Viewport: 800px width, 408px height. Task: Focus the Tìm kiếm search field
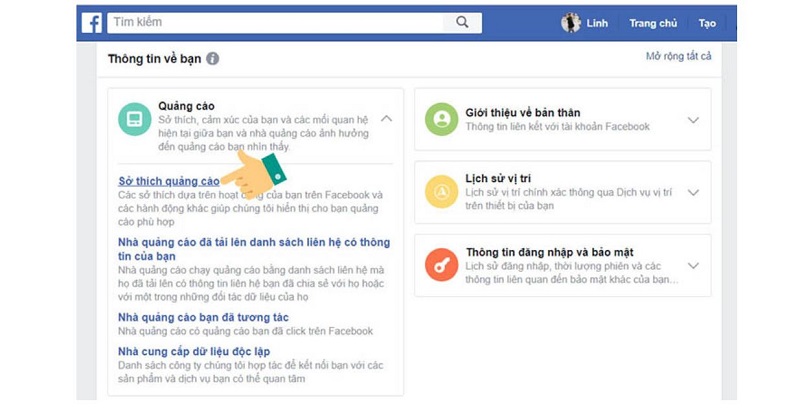point(276,22)
